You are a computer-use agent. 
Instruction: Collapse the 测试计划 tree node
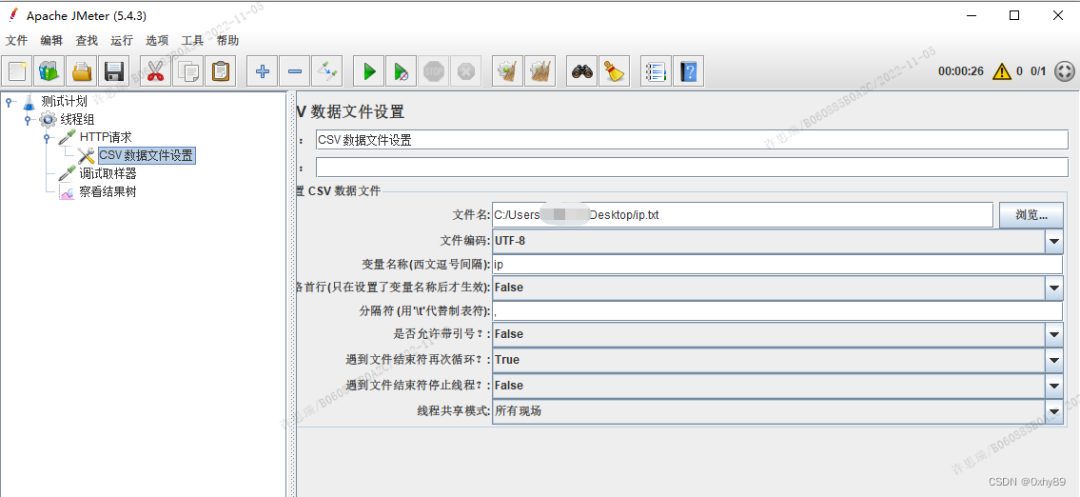click(x=9, y=102)
